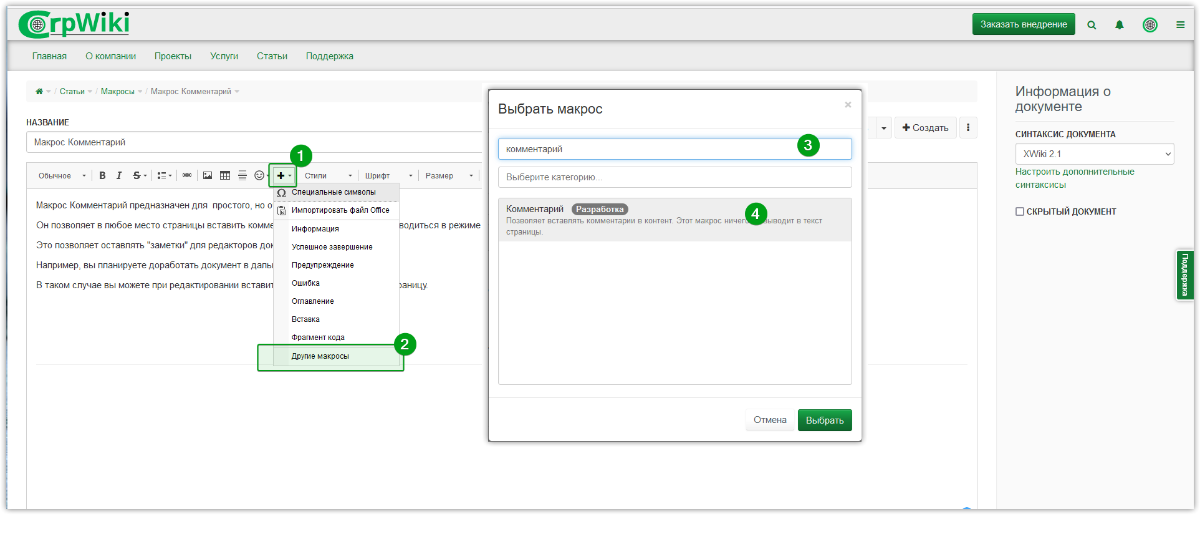Screen dimensions: 1200x534
Task: Open 'Проекты' navigation tab
Action: pos(173,56)
